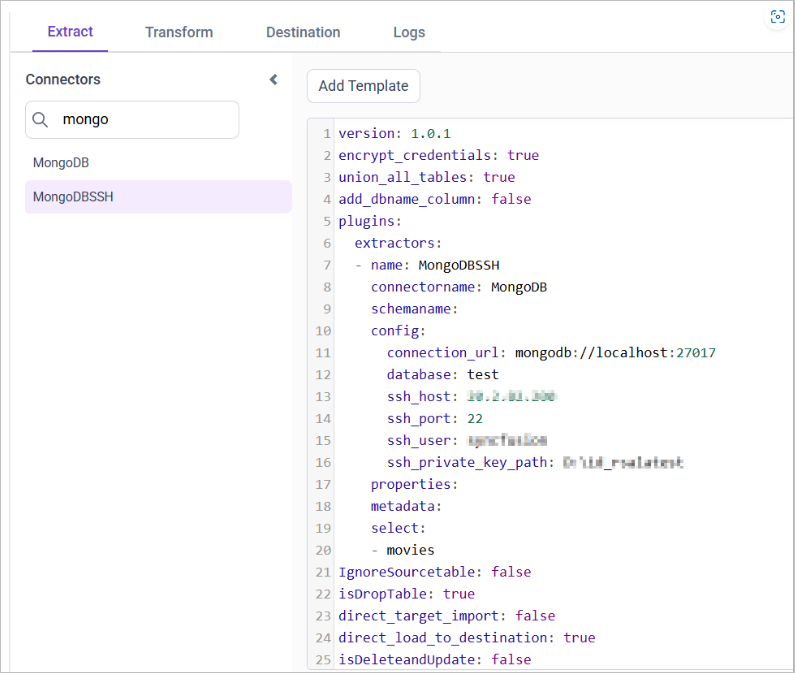Click the encrypt_credentials: true line
This screenshot has height=673, width=795.
tap(439, 155)
